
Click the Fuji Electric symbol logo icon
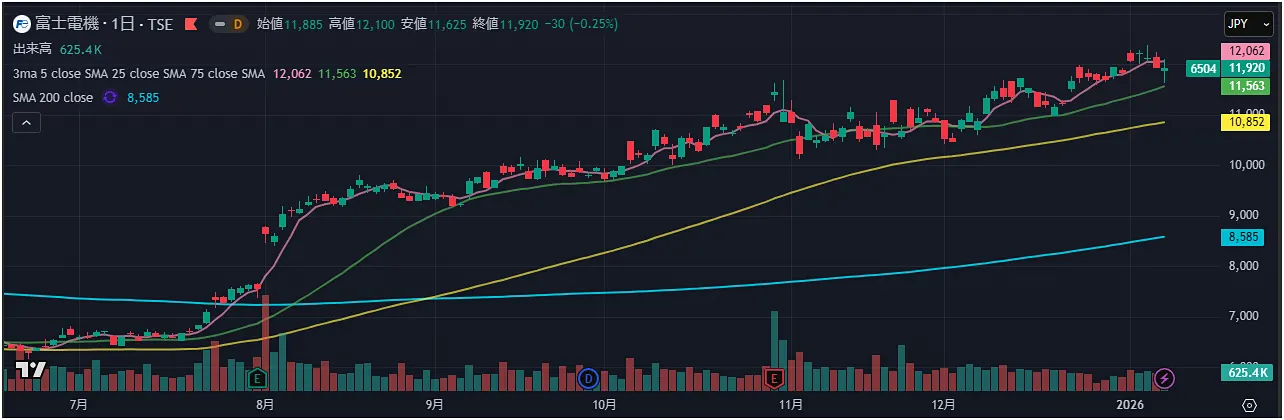click(x=21, y=24)
